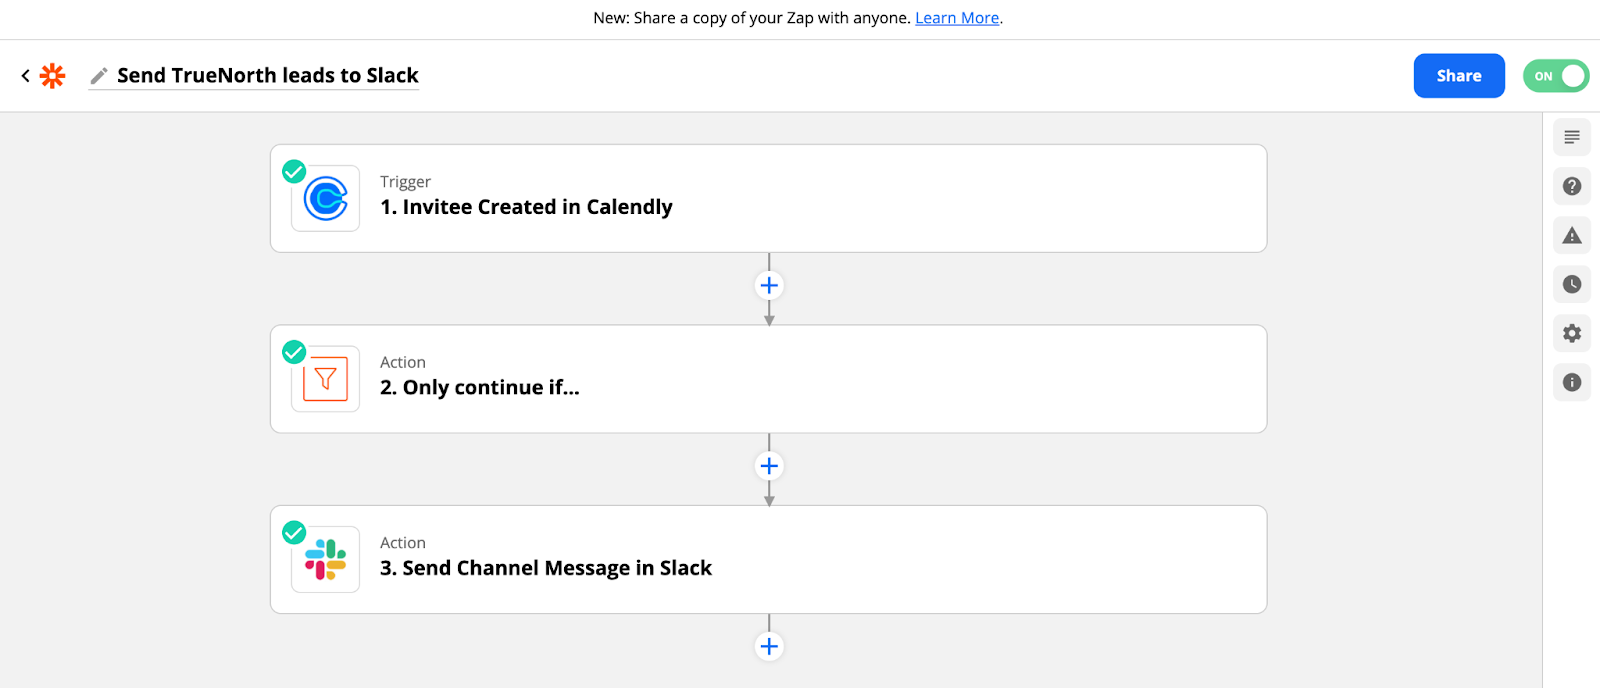Add a step after the filter action

[769, 466]
